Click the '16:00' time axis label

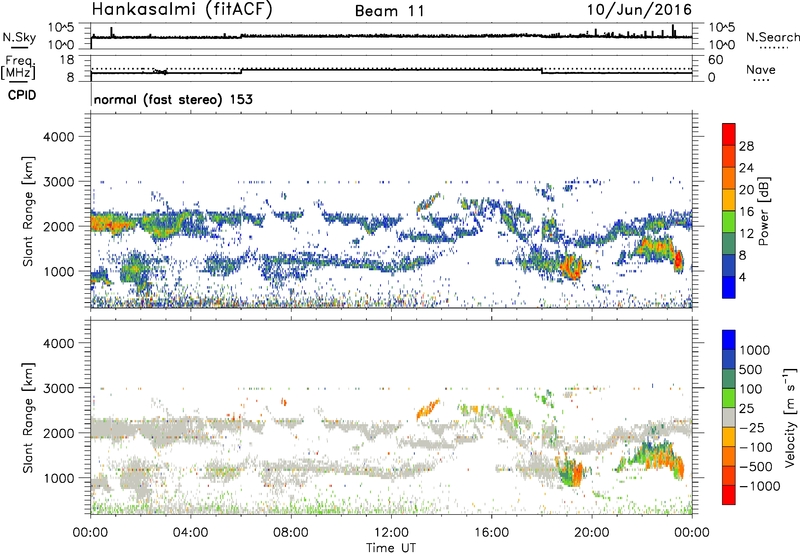pyautogui.click(x=491, y=533)
